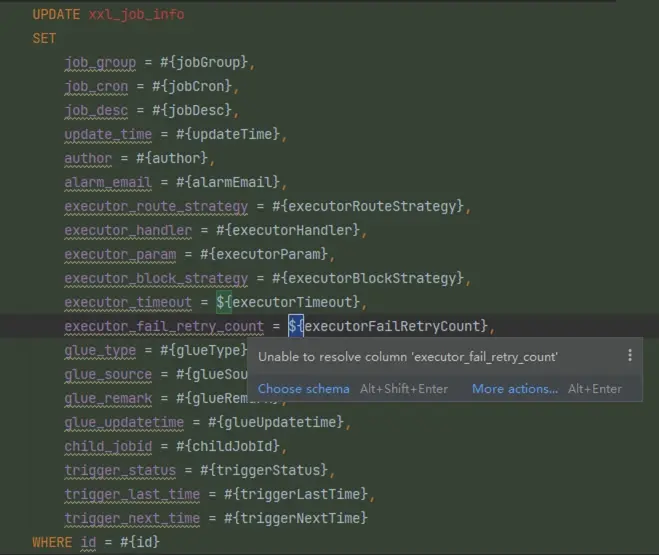This screenshot has width=659, height=555.
Task: Click the #{executorHandler} parameter
Action: (x=288, y=230)
